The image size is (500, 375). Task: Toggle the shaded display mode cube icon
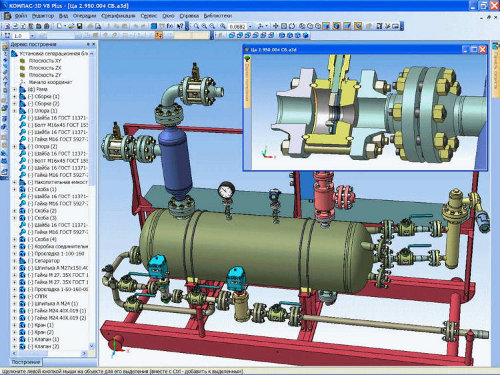(x=326, y=26)
